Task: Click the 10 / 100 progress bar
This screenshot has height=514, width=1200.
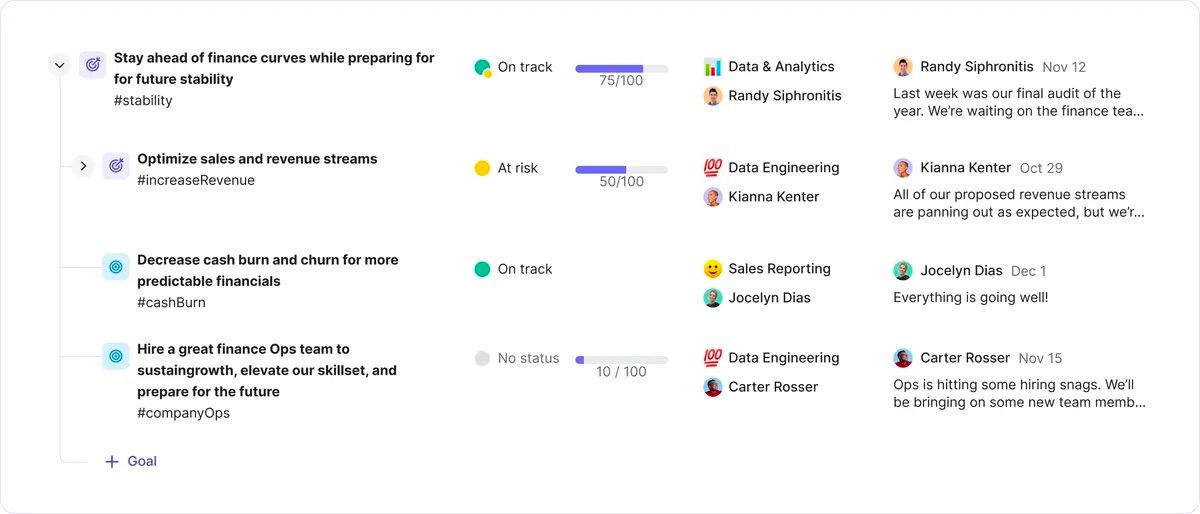Action: (x=621, y=360)
